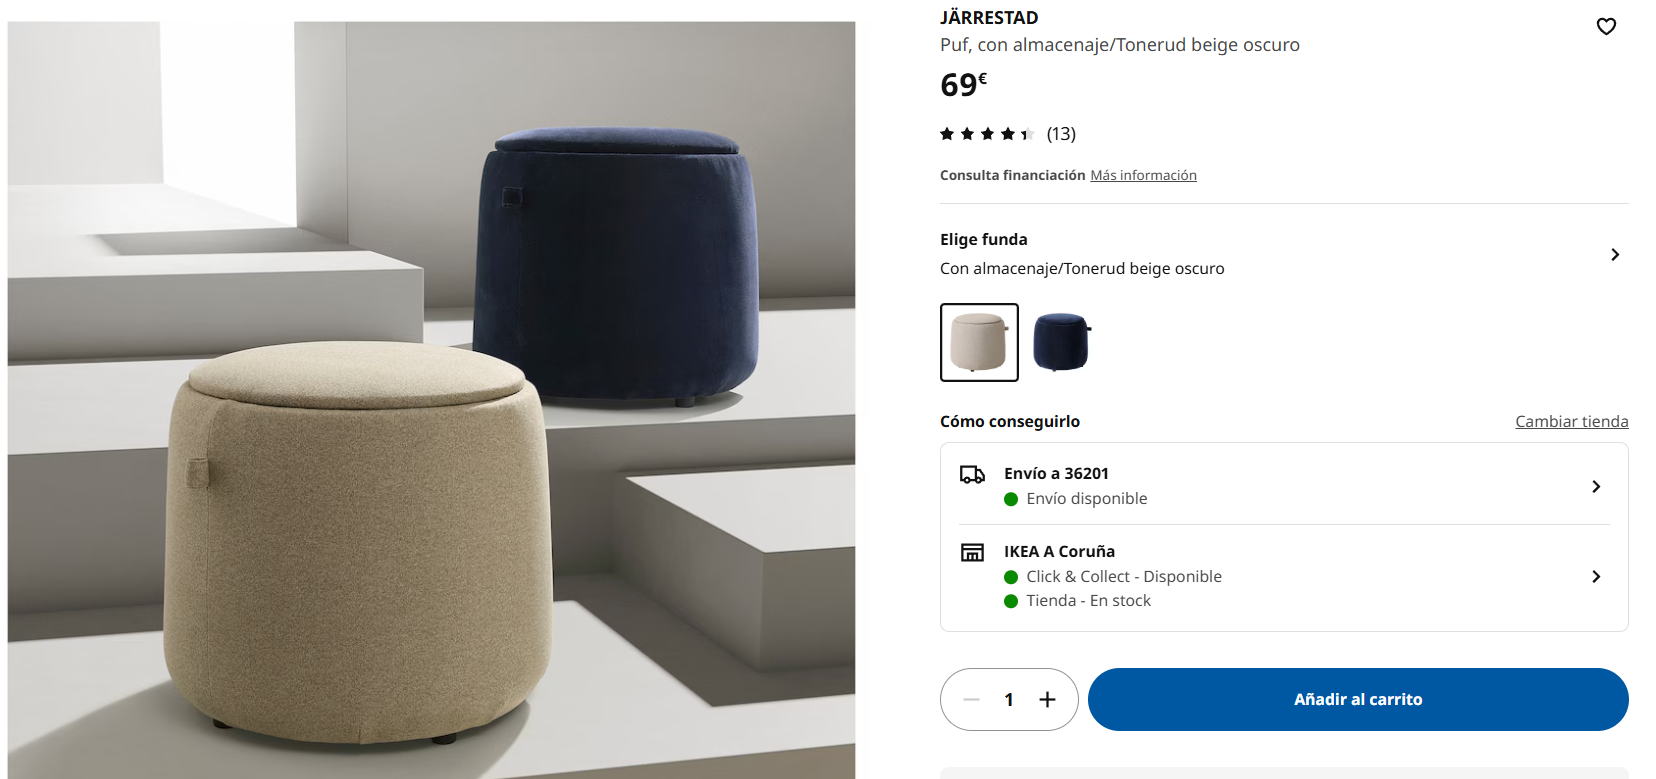Image resolution: width=1656 pixels, height=779 pixels.
Task: Decrease quantity with the minus icon
Action: point(971,700)
